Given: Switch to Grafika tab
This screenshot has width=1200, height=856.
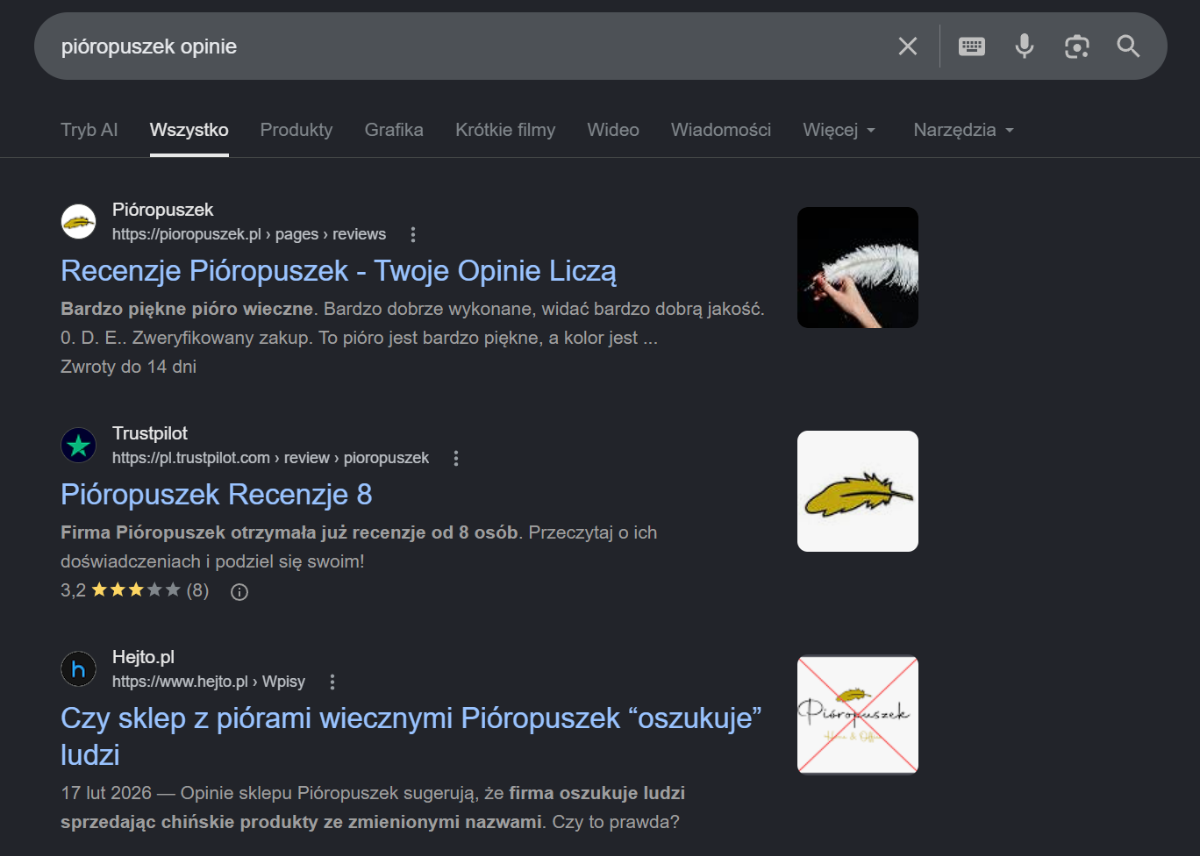Looking at the screenshot, I should click(x=394, y=130).
